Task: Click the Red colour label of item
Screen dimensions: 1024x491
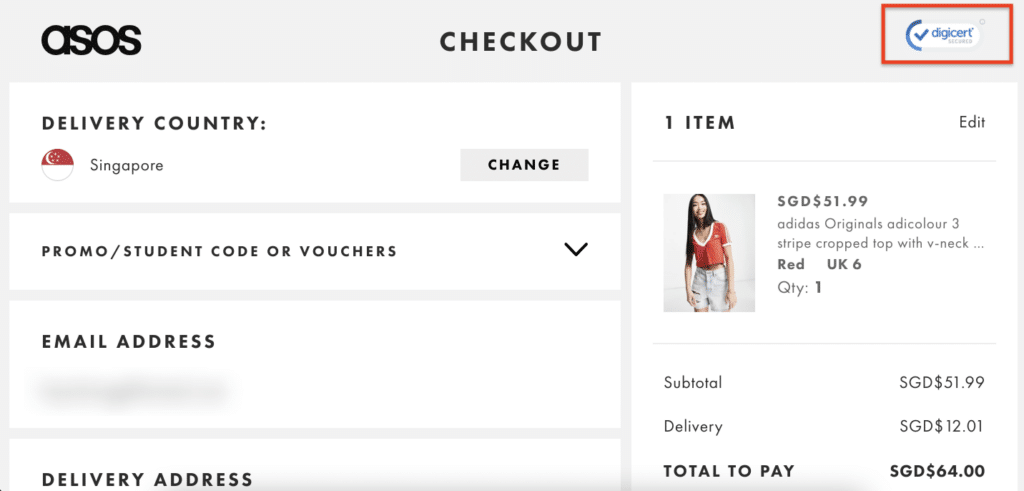Action: tap(791, 265)
